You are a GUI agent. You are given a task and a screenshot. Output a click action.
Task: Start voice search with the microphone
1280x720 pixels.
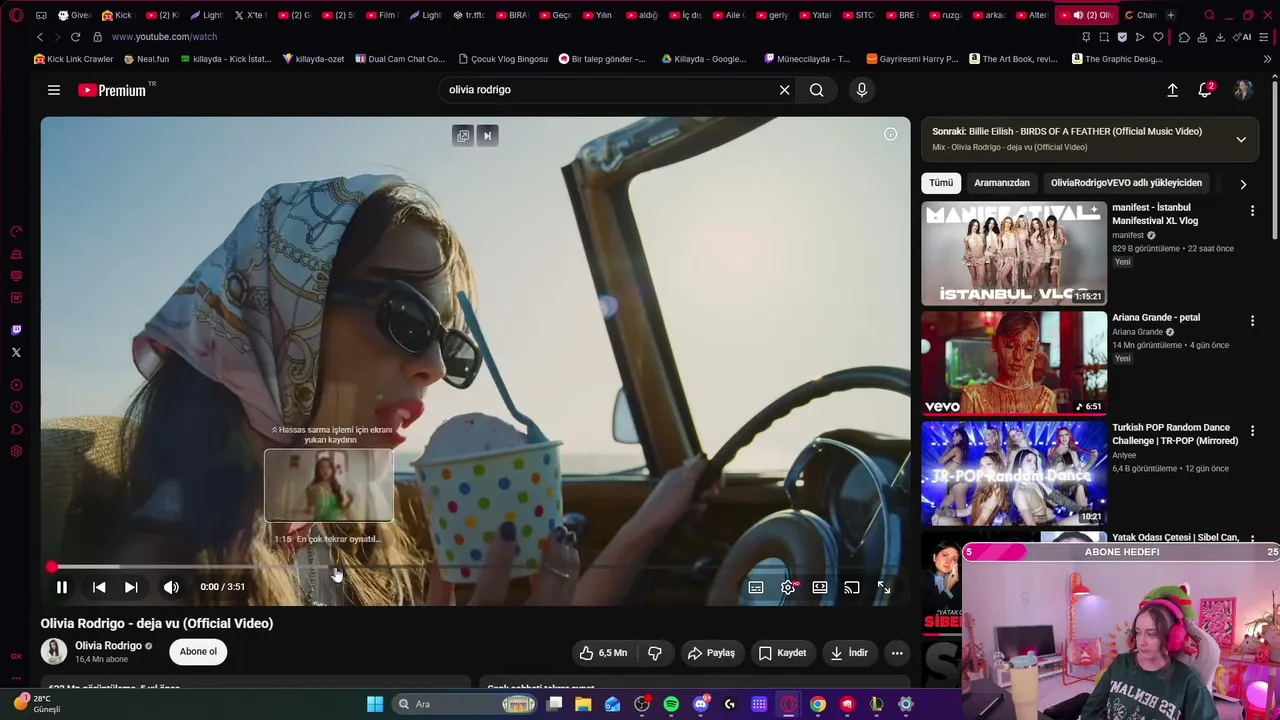pyautogui.click(x=862, y=90)
